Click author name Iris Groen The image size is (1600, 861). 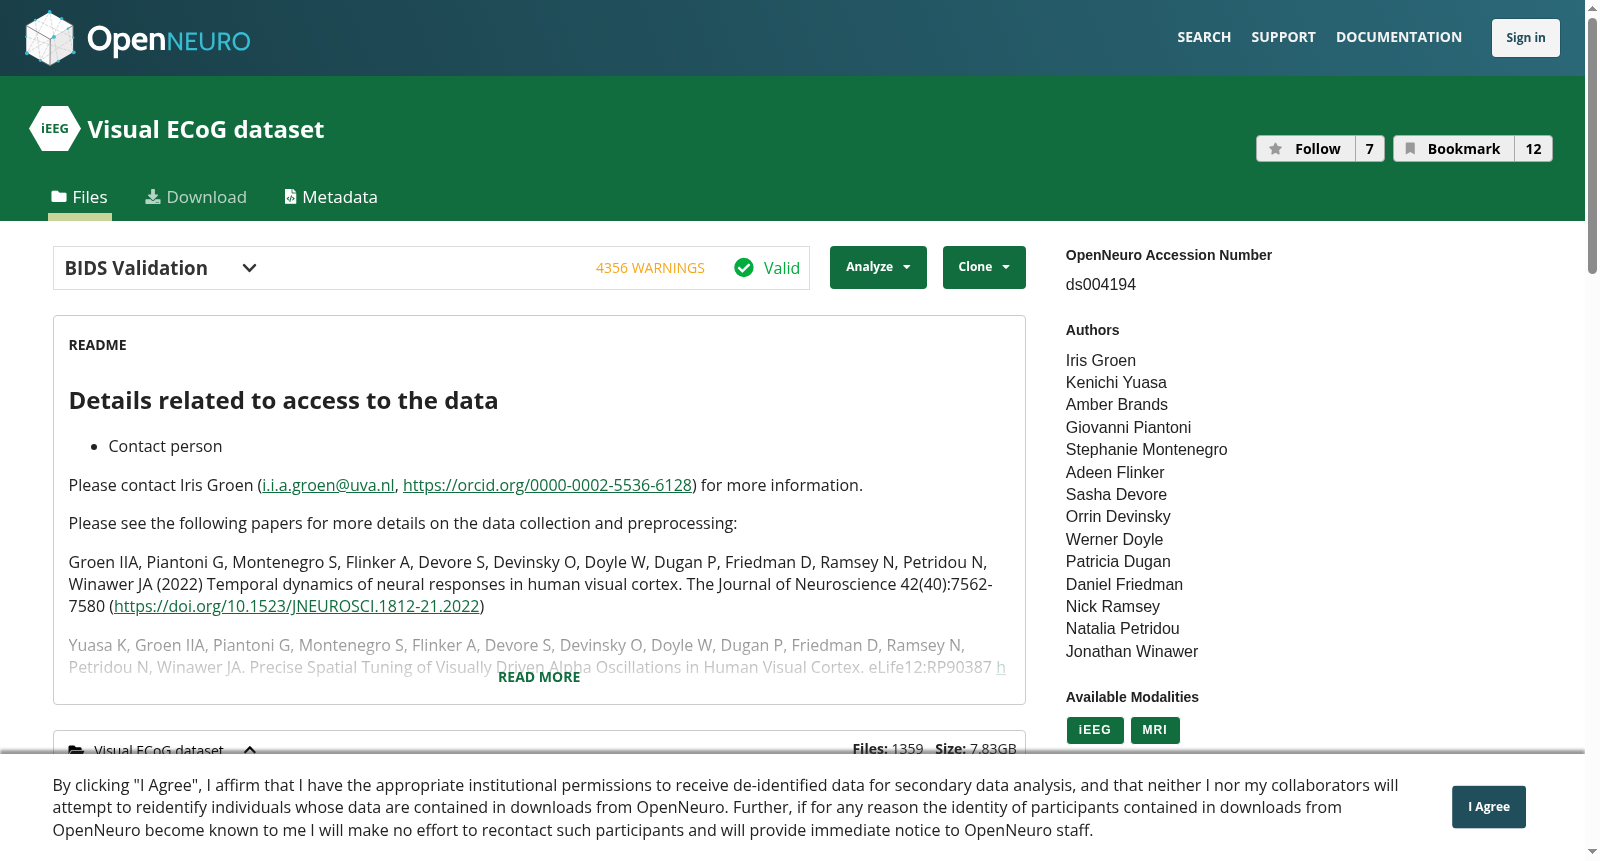1101,360
